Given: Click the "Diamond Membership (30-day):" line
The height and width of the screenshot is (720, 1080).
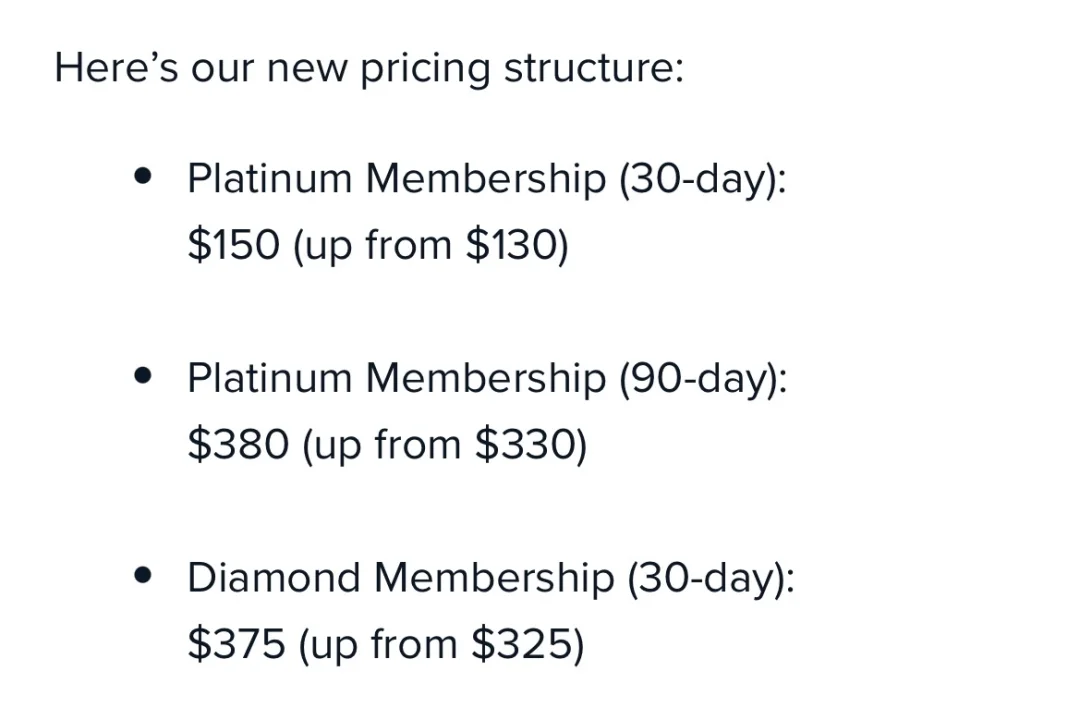Looking at the screenshot, I should 490,578.
